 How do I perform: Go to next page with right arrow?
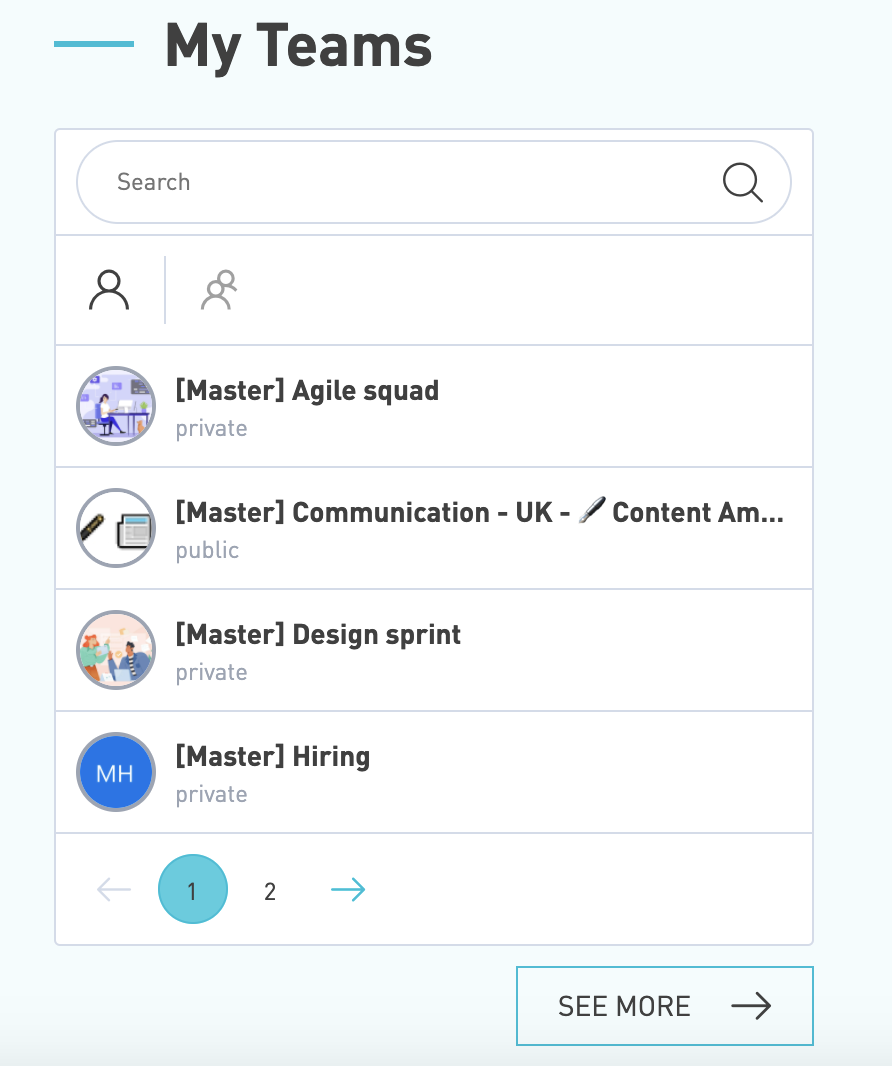[348, 889]
